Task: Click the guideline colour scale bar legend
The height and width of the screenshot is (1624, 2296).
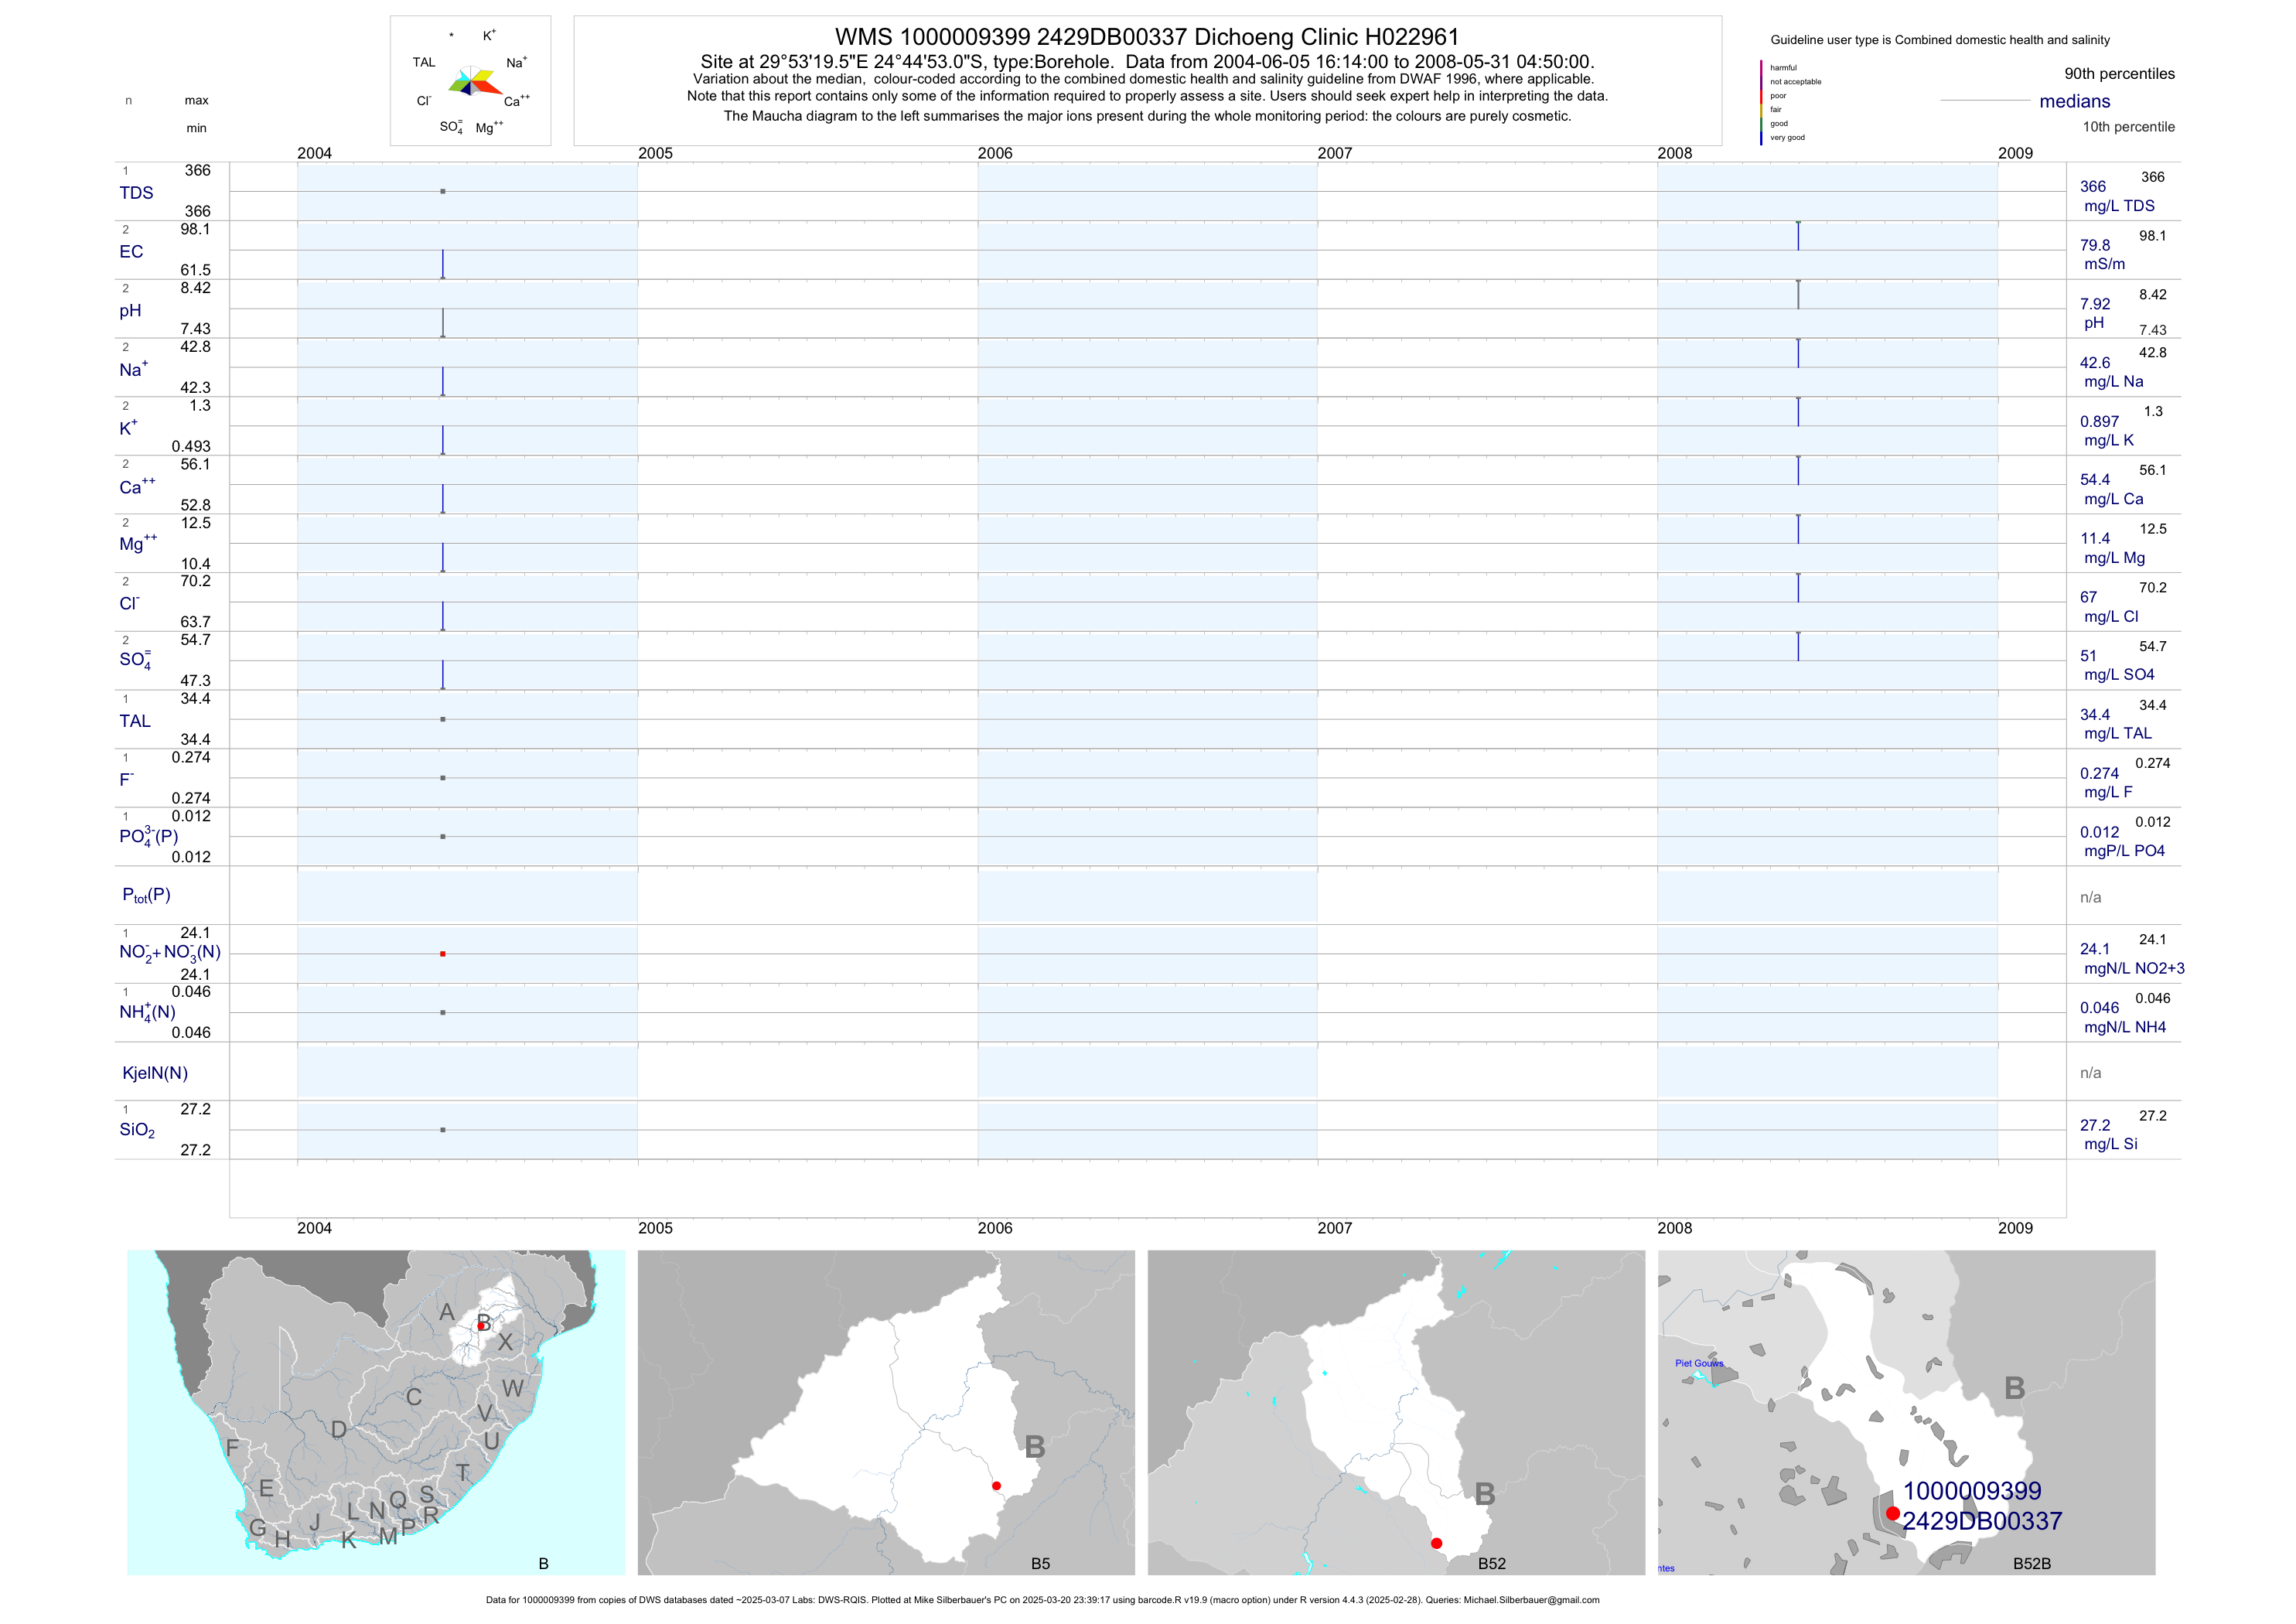Action: 1761,102
